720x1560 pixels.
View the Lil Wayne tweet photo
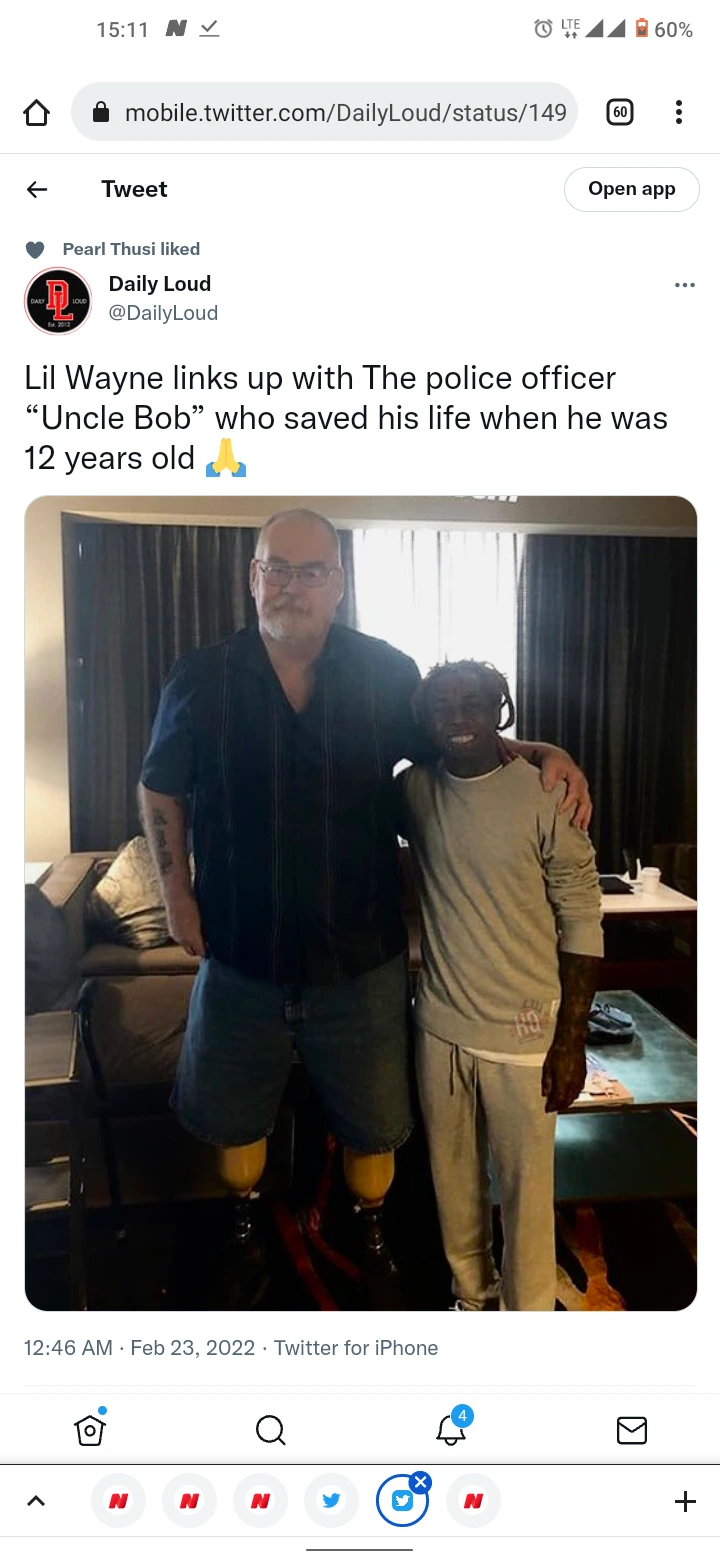(x=360, y=903)
